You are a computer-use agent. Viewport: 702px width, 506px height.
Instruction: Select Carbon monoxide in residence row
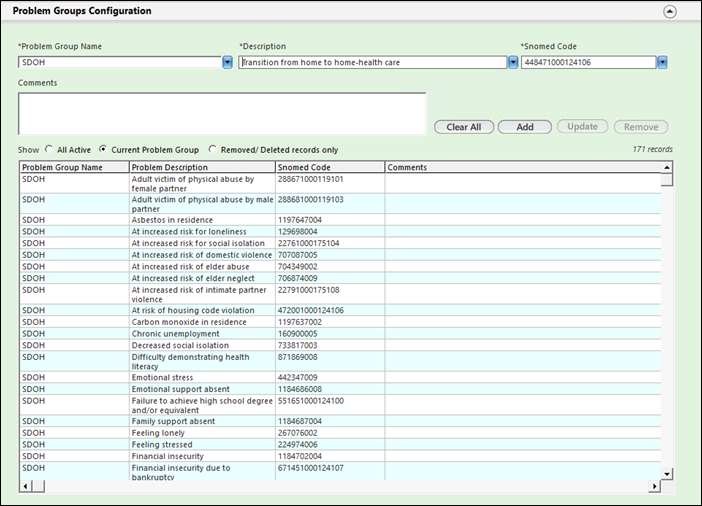(x=340, y=322)
